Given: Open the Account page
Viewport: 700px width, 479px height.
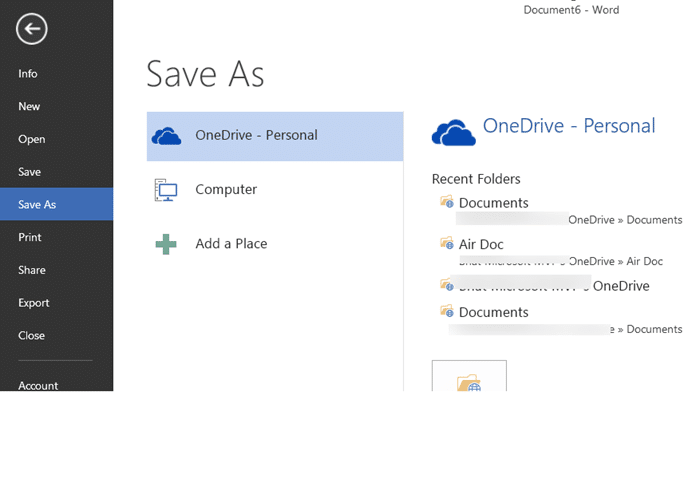Looking at the screenshot, I should [x=38, y=385].
